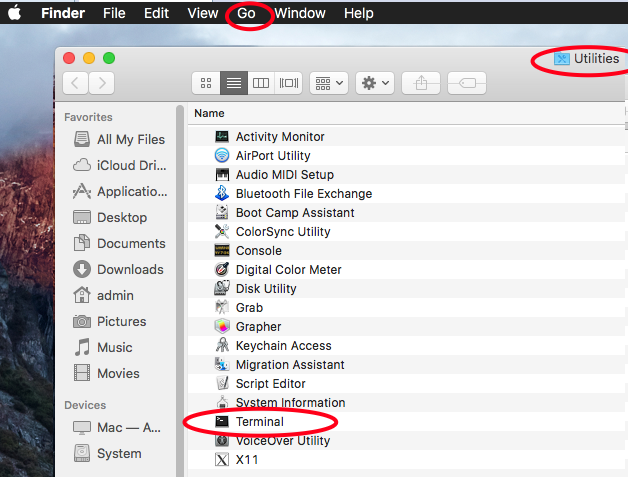Click the Utilities folder title icon
This screenshot has height=477, width=628.
click(x=562, y=59)
